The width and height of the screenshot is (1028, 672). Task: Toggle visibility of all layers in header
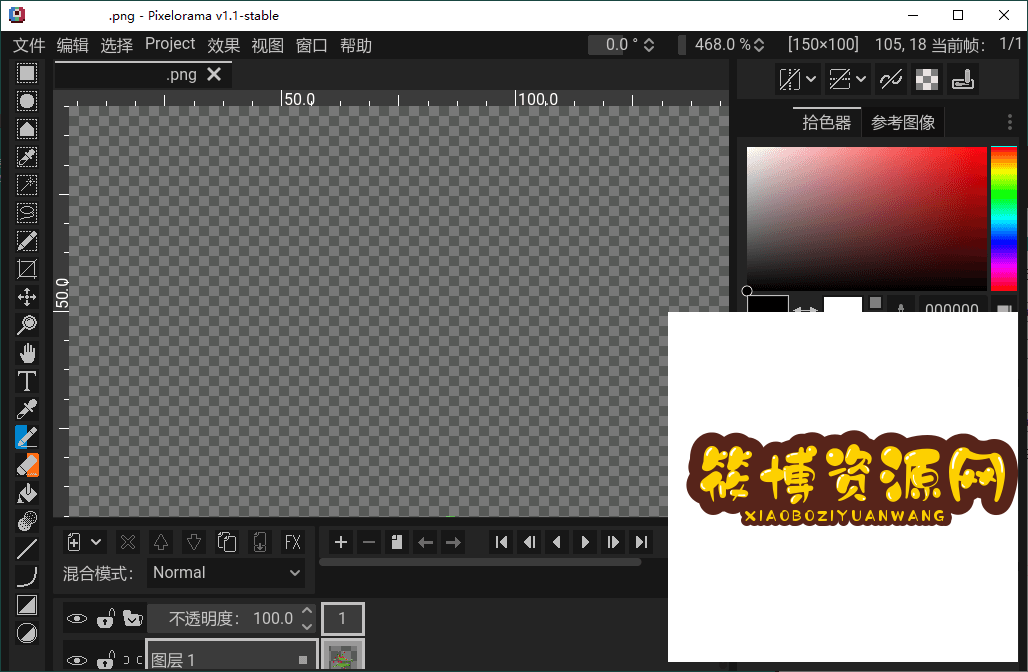[77, 618]
